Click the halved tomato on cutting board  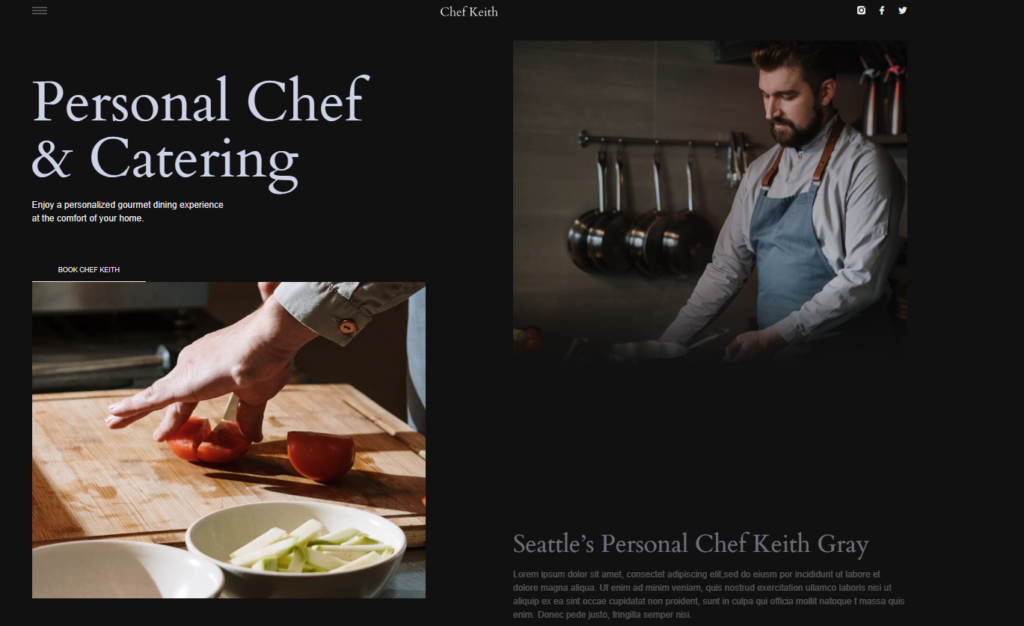tap(321, 455)
